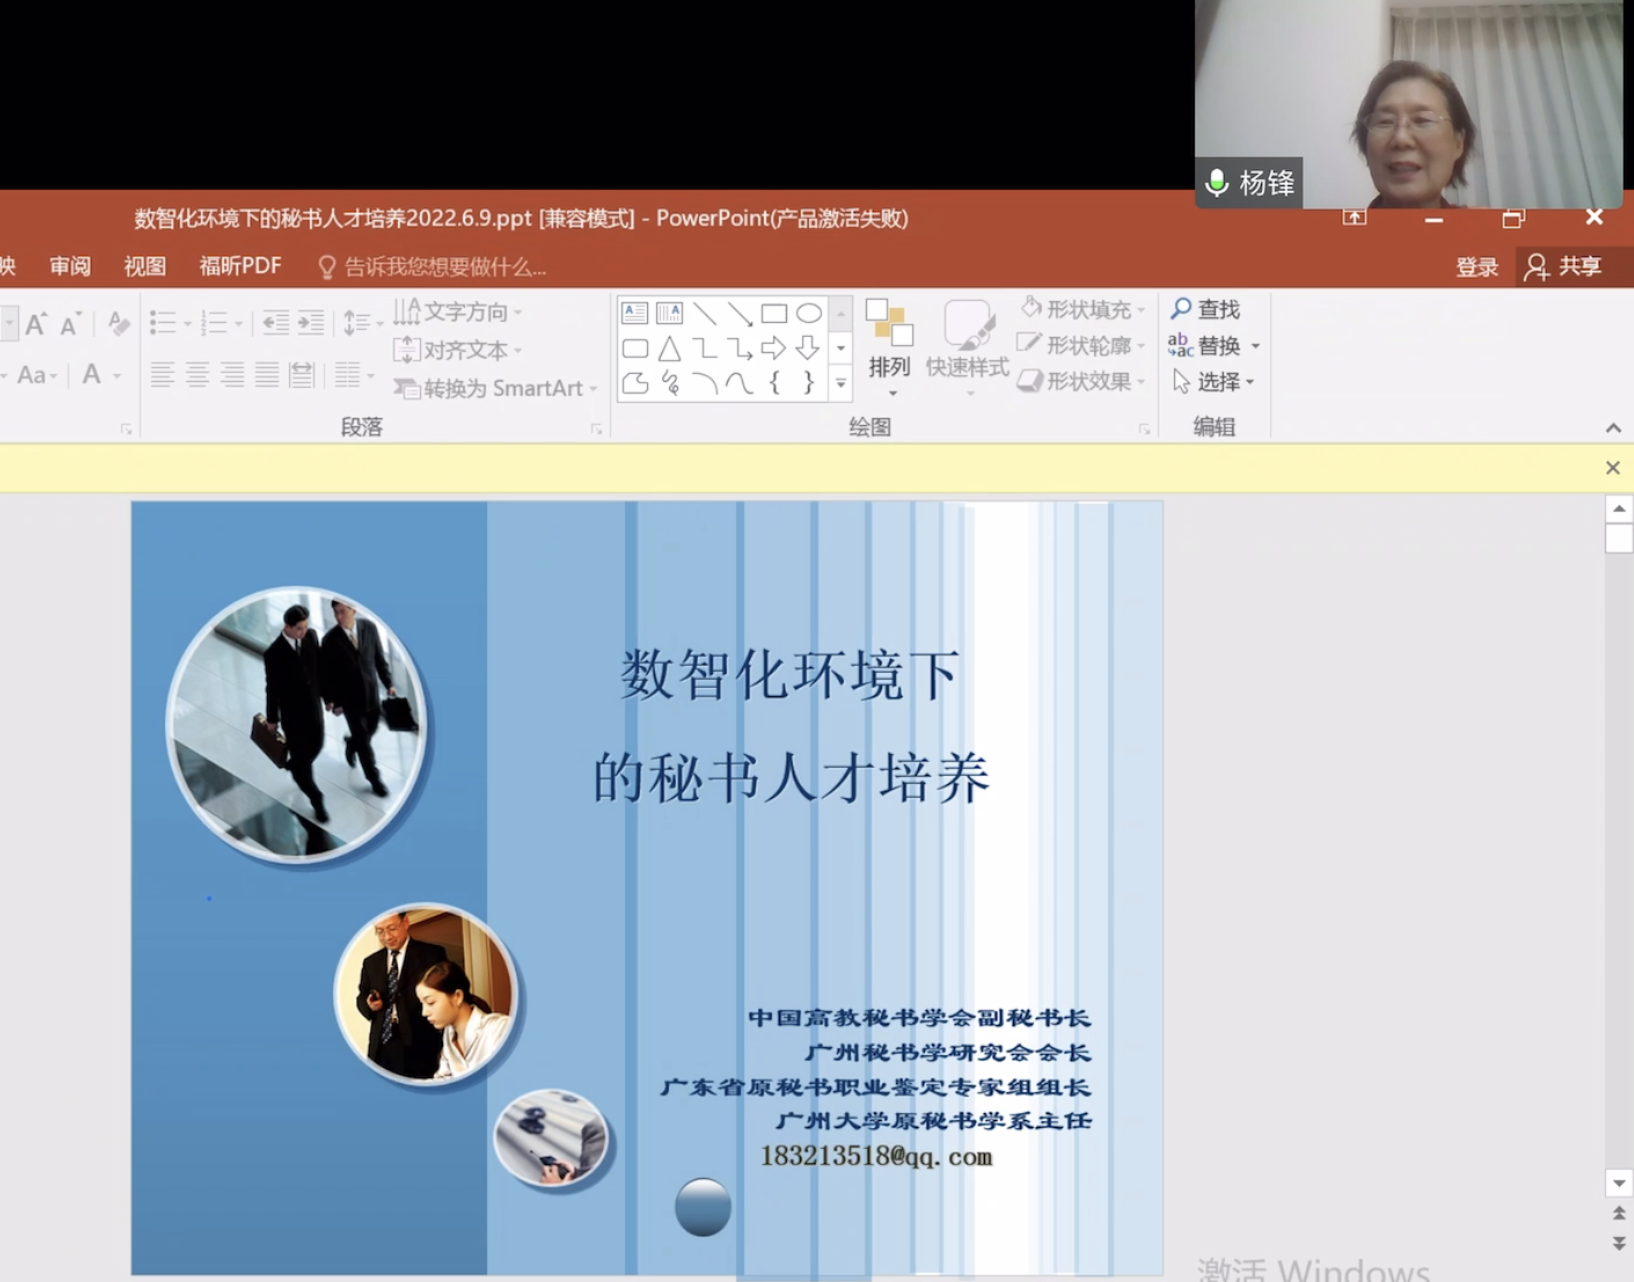Click 查找 to find text

(x=1207, y=309)
